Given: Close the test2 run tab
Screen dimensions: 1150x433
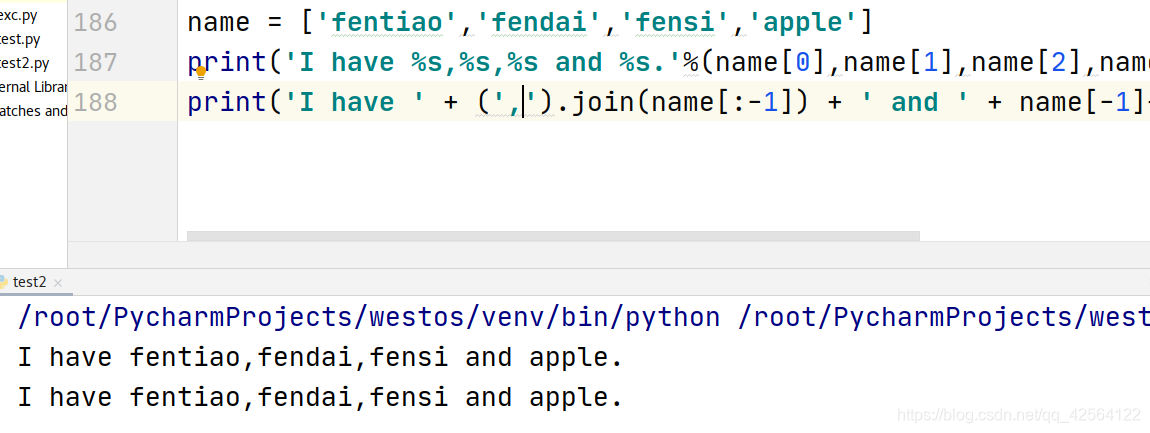Looking at the screenshot, I should pos(58,283).
